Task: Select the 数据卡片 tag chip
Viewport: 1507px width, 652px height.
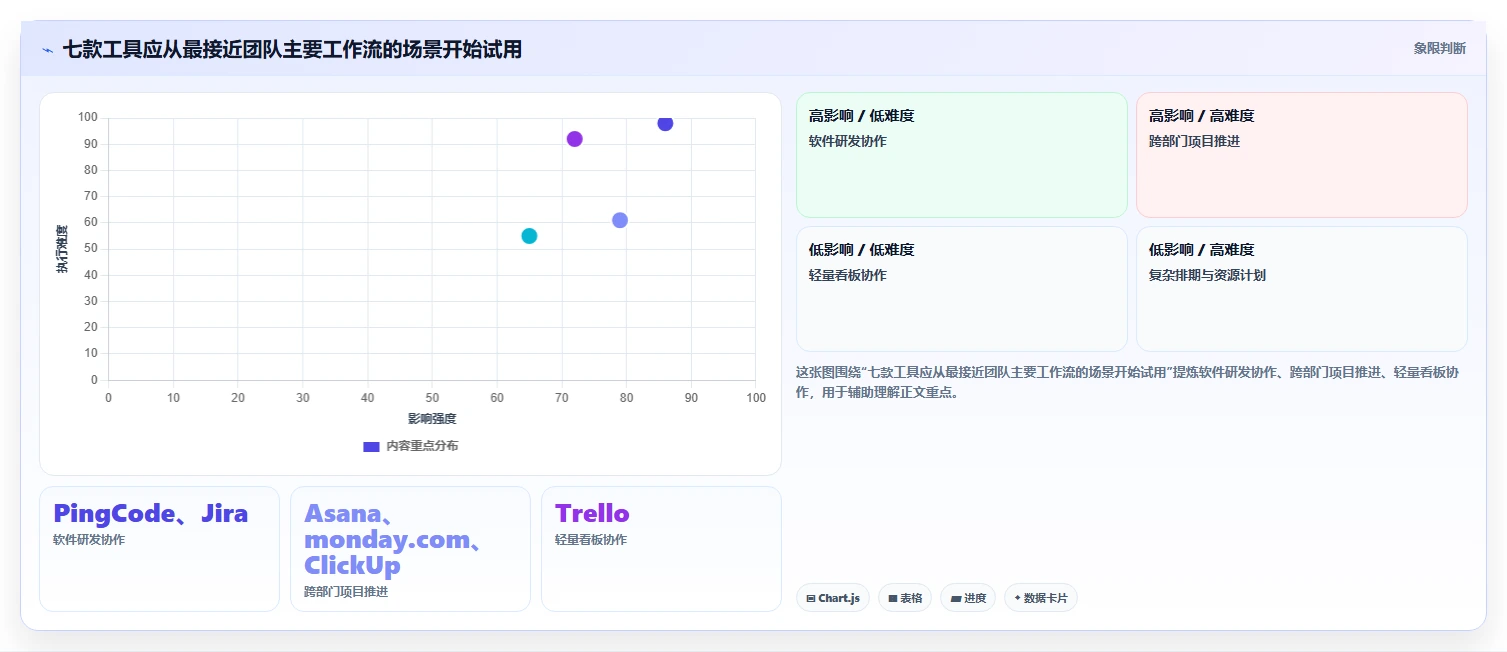Action: (x=1041, y=598)
